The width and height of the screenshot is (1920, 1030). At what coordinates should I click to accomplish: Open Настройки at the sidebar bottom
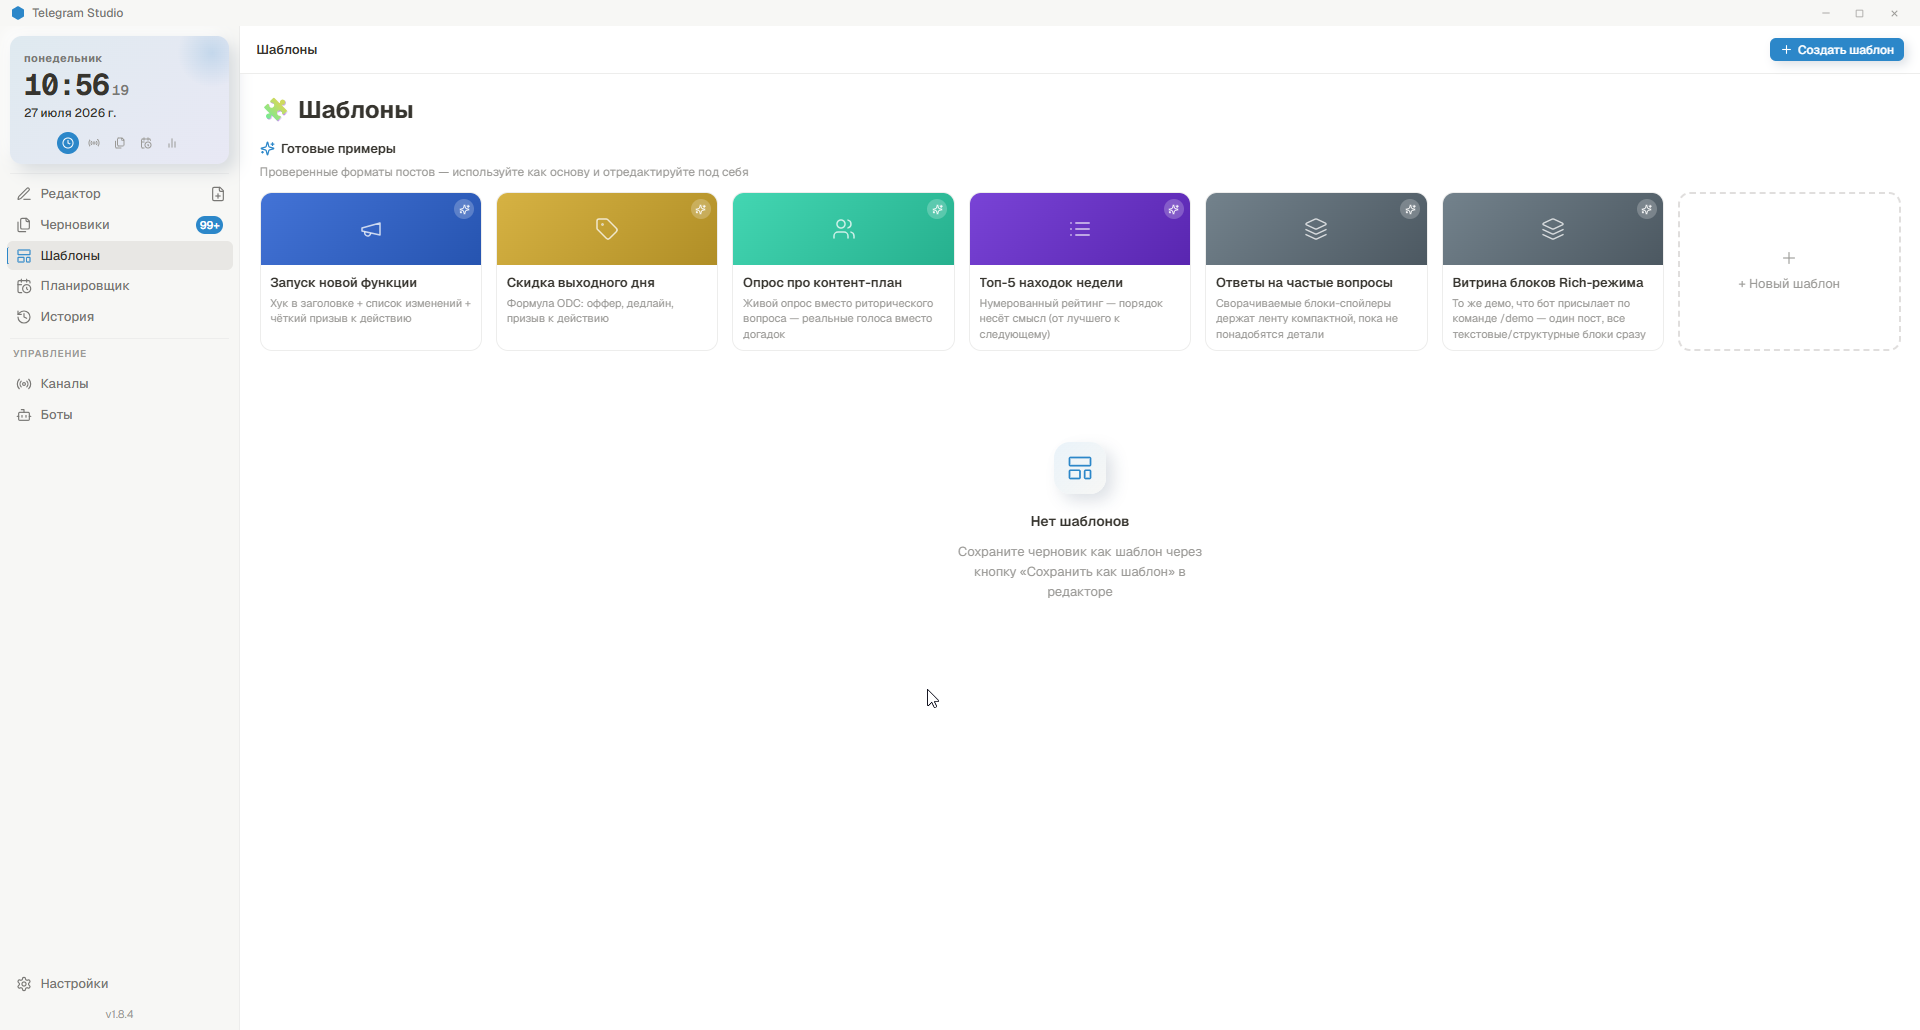[x=120, y=984]
